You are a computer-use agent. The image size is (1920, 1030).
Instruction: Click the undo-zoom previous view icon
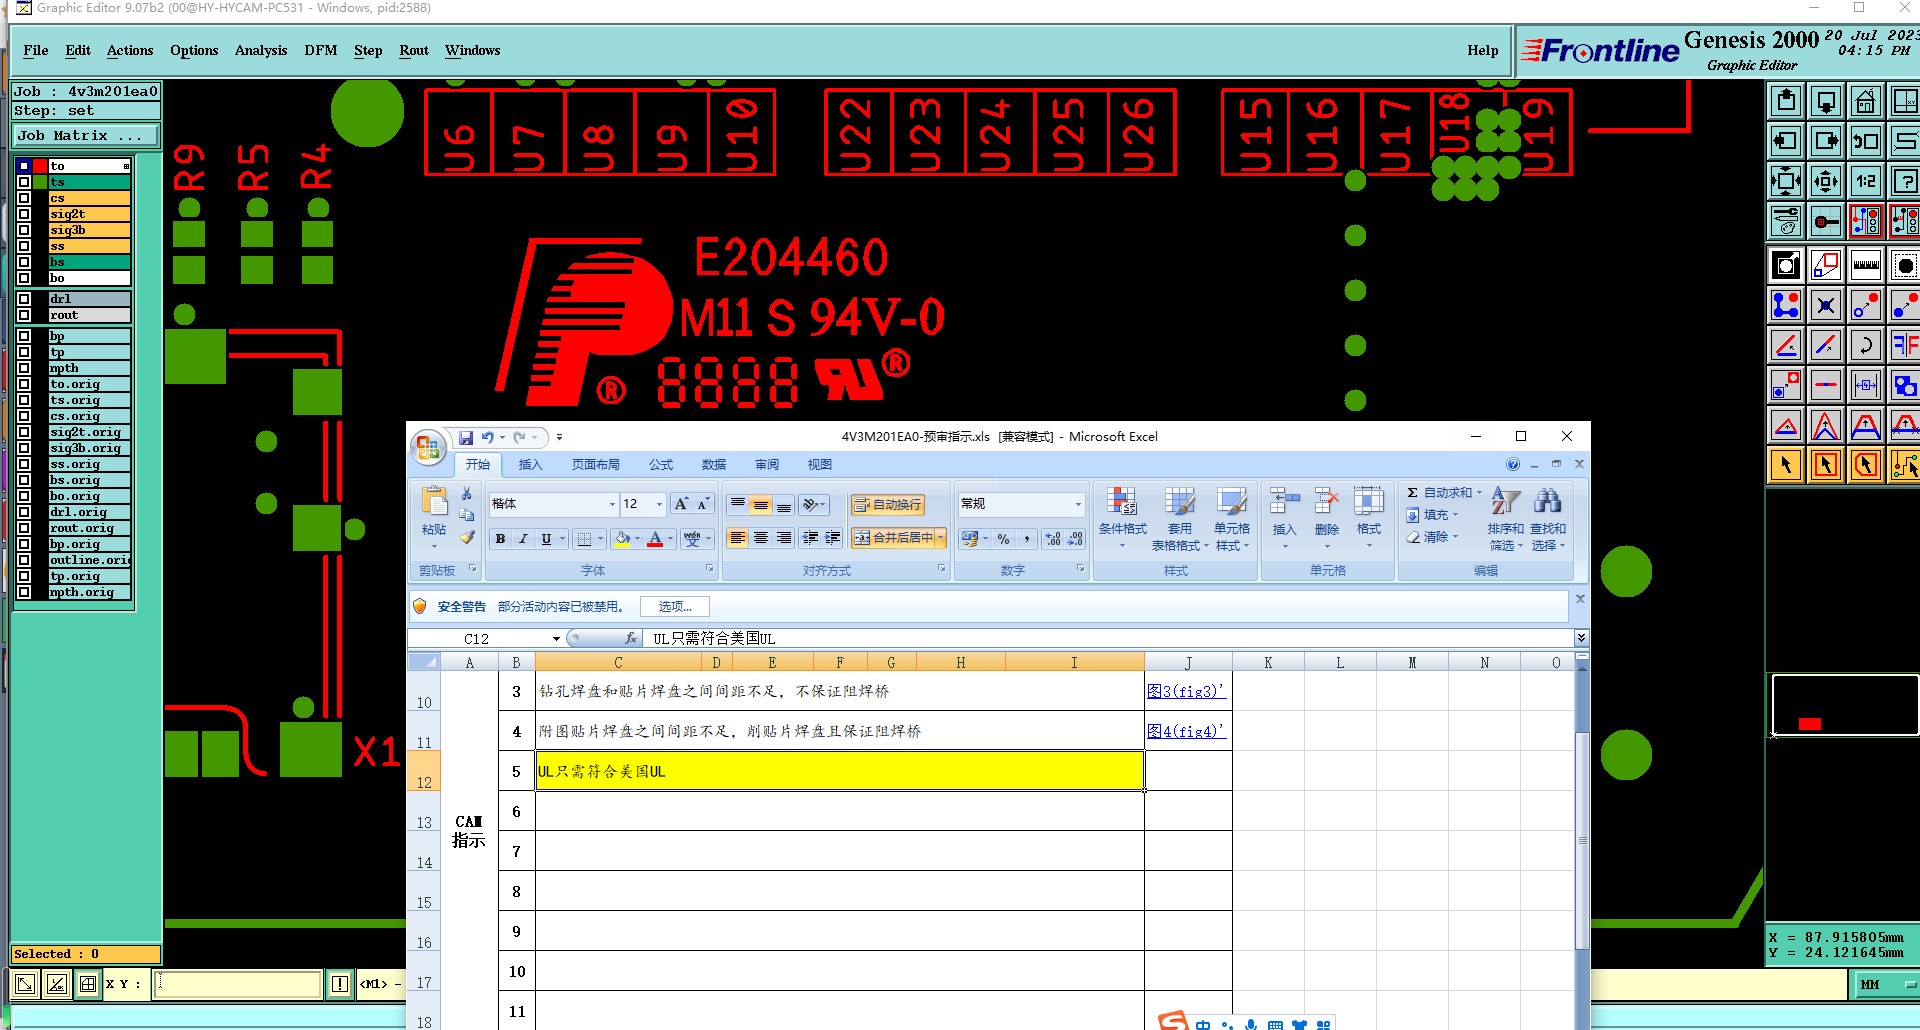pyautogui.click(x=1865, y=141)
